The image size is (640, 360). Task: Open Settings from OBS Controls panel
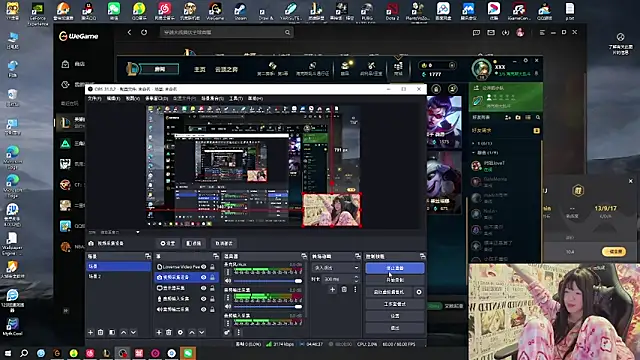click(395, 316)
